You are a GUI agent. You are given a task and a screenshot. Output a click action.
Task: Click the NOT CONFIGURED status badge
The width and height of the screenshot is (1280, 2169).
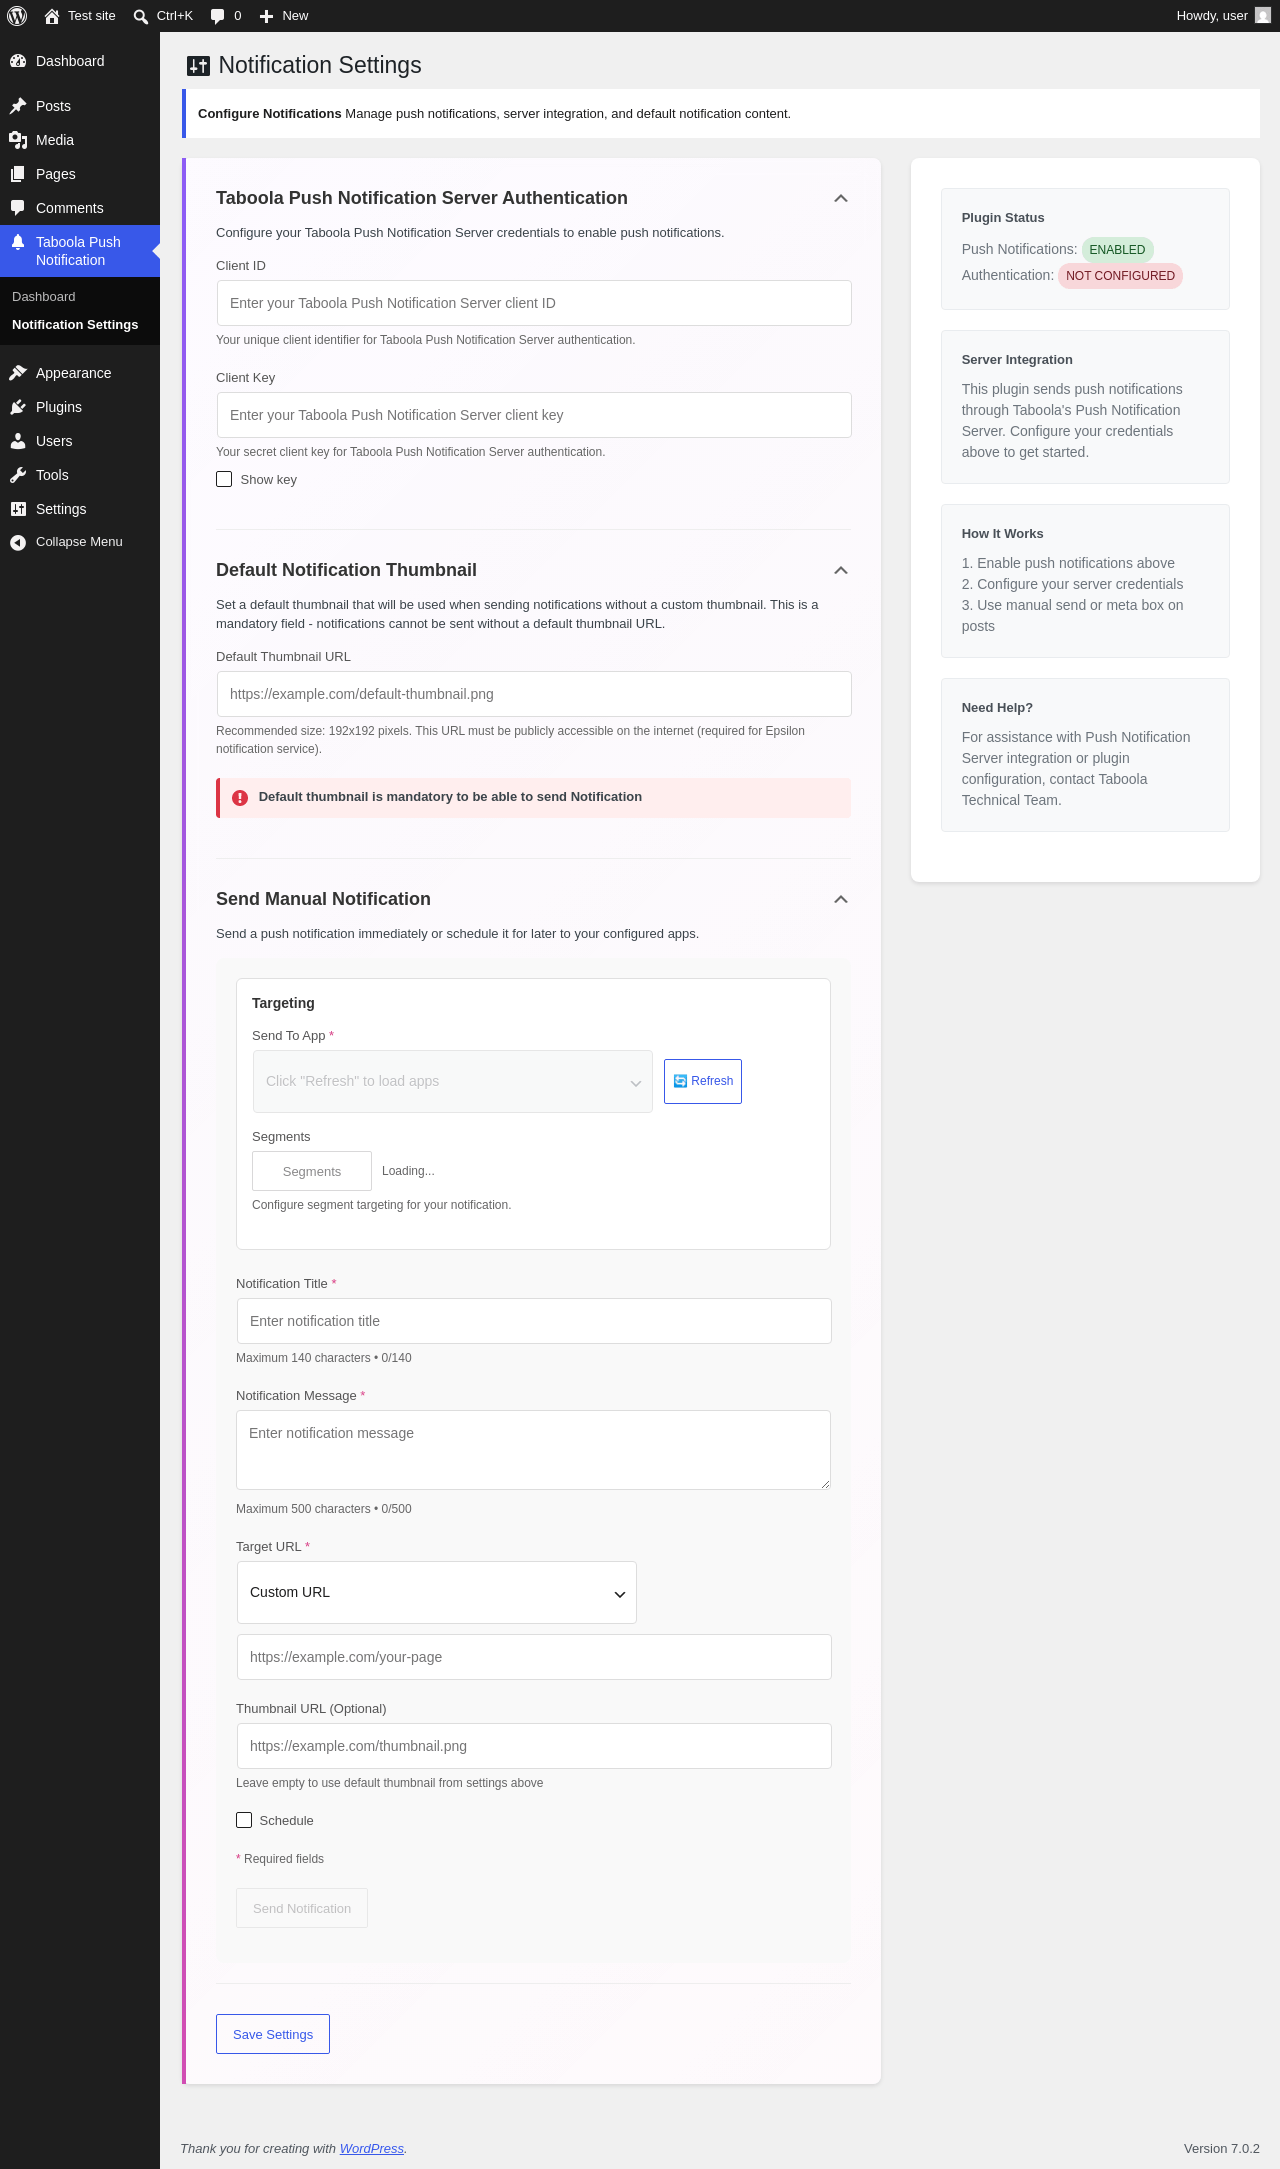coord(1120,276)
